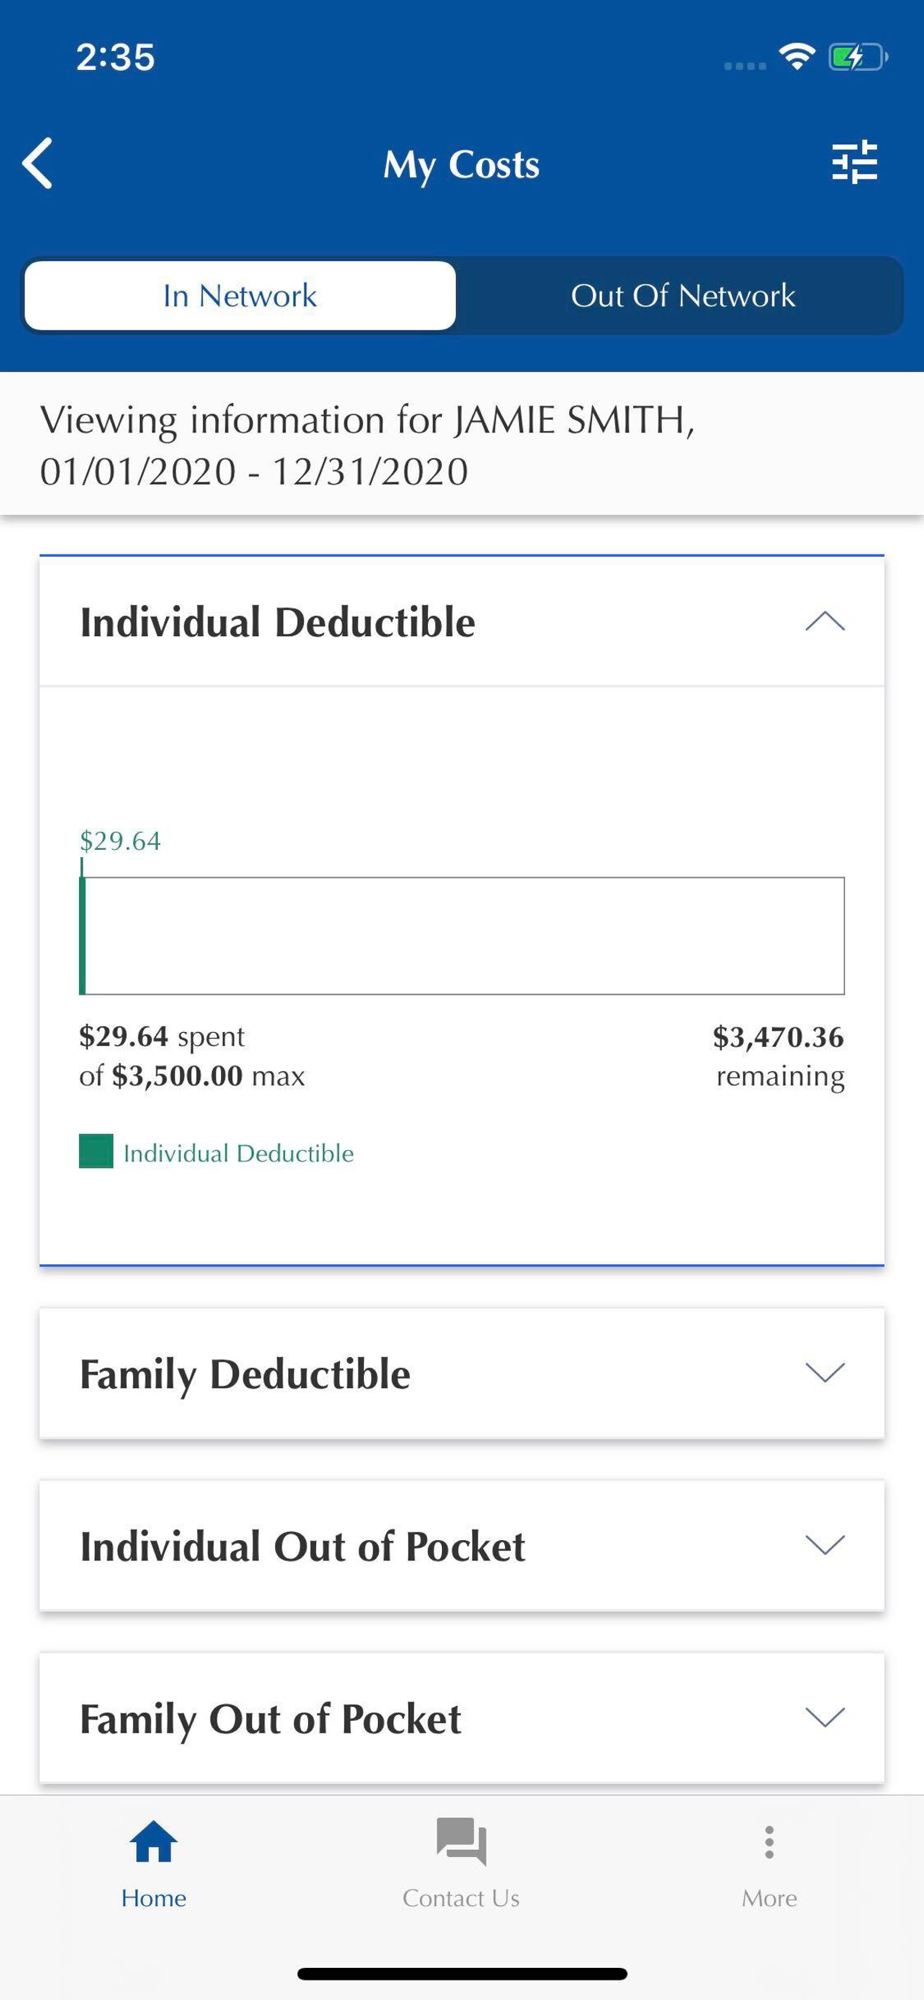Screen dimensions: 924x2000
Task: Tap the back arrow icon
Action: pyautogui.click(x=38, y=163)
